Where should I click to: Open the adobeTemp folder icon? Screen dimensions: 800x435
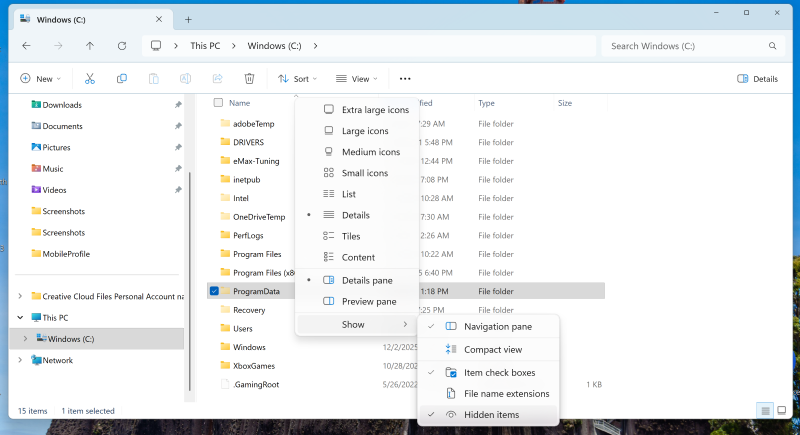[x=225, y=123]
